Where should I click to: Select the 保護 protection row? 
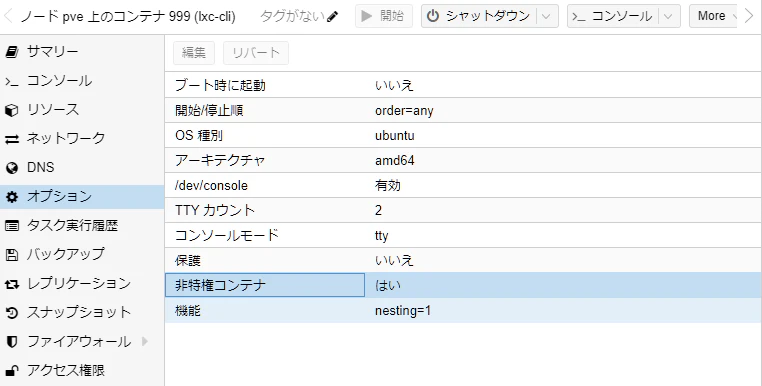pos(463,261)
